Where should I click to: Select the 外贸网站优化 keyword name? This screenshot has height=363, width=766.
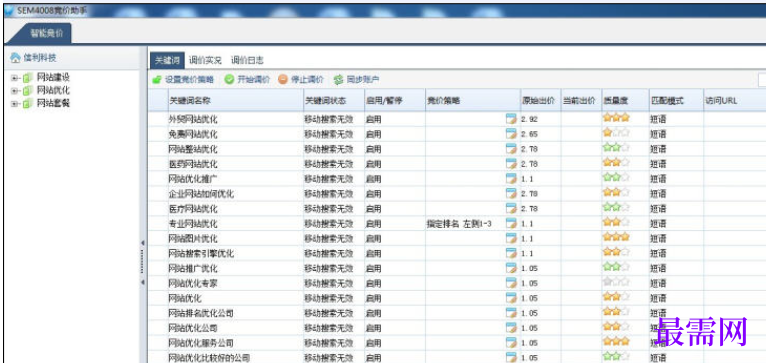(193, 119)
